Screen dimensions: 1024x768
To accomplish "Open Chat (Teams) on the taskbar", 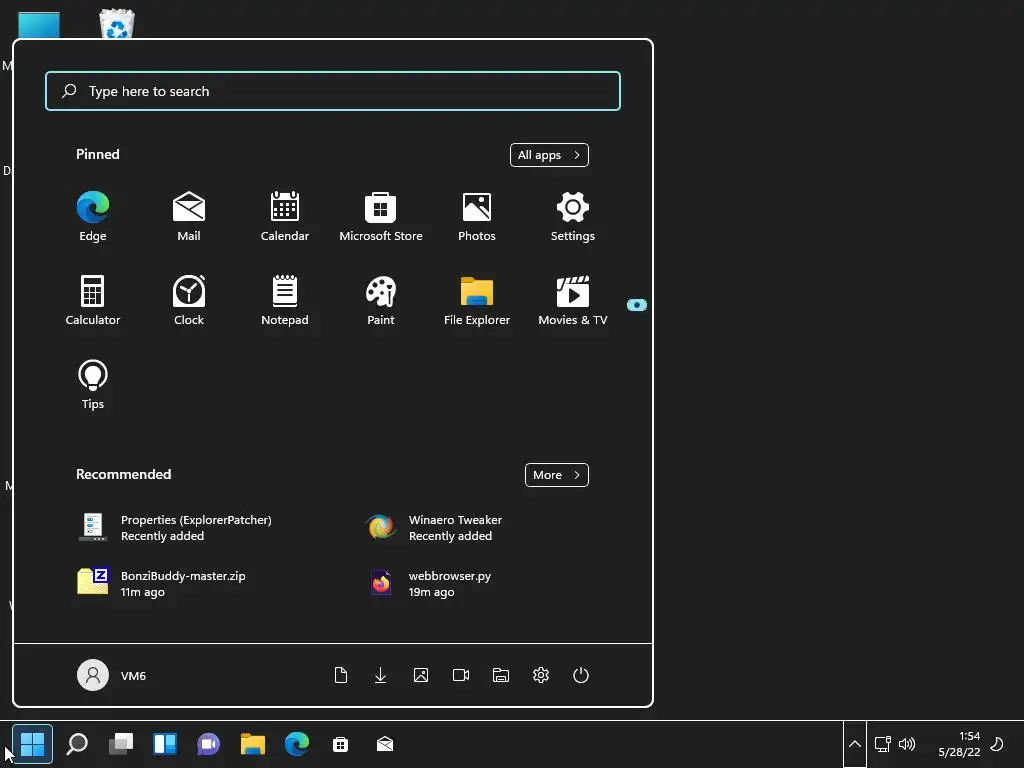I will click(x=208, y=744).
